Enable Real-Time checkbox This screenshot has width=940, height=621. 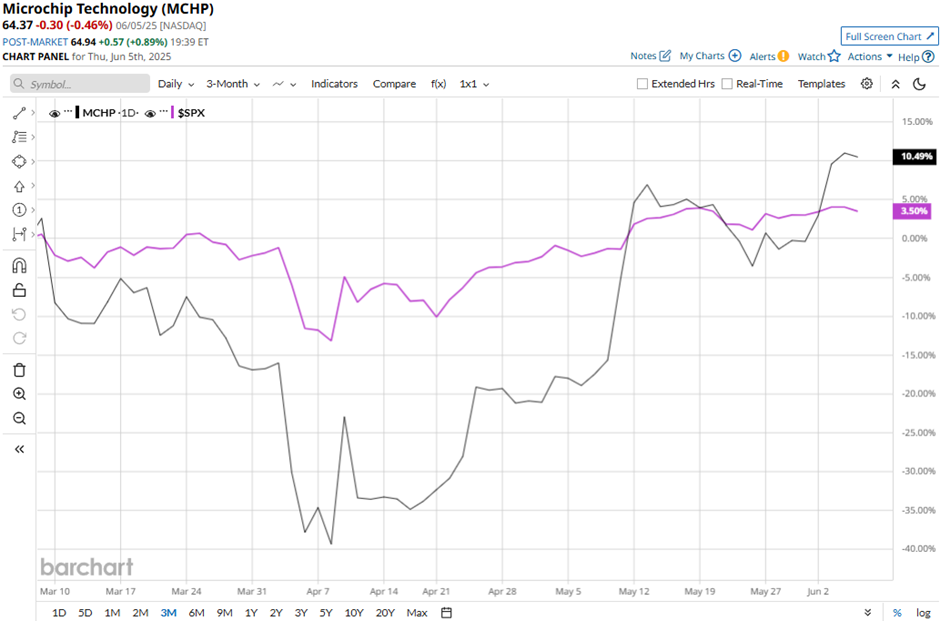tap(727, 84)
